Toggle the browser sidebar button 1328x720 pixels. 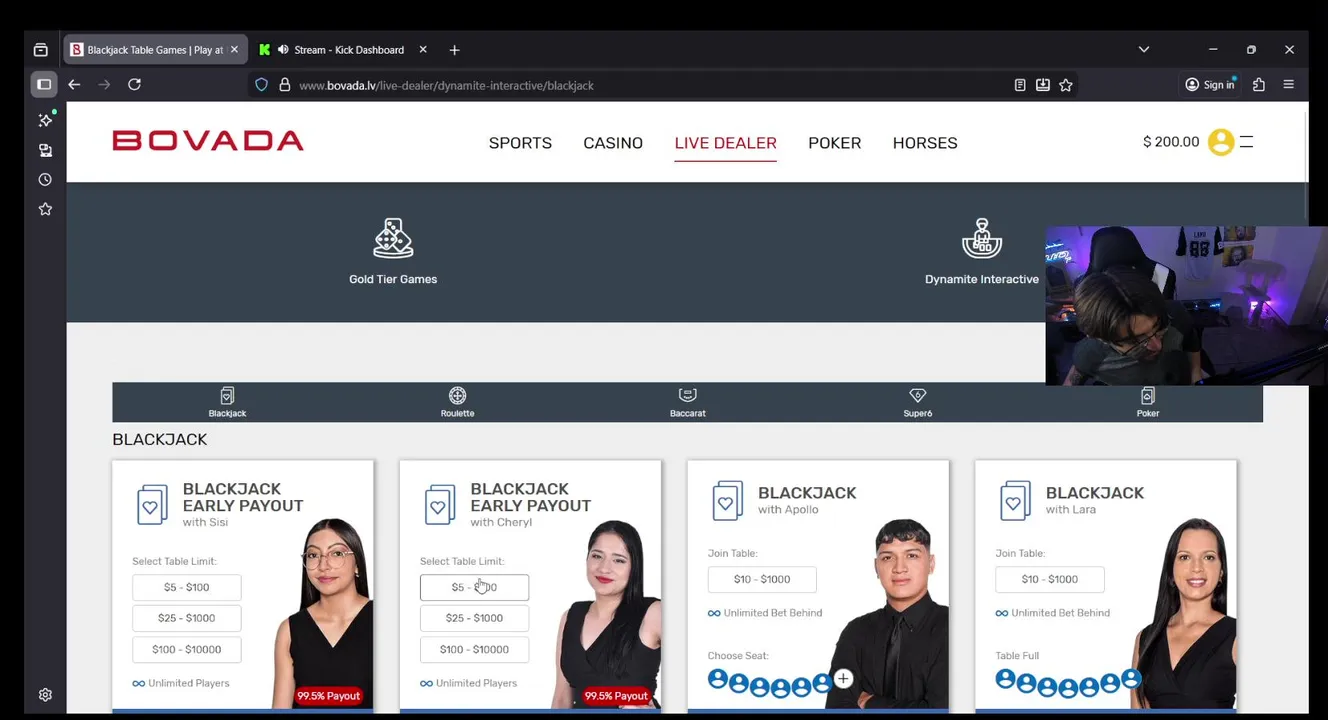click(44, 85)
